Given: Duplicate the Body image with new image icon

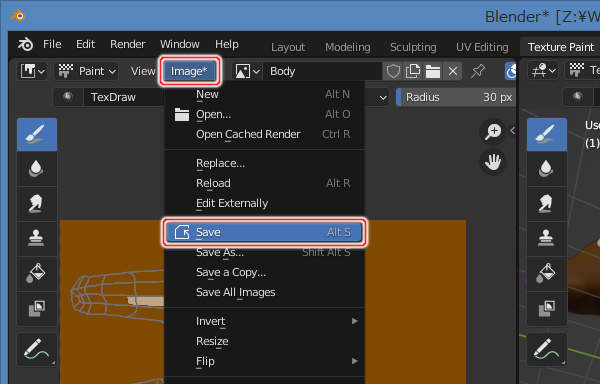Looking at the screenshot, I should [x=413, y=71].
